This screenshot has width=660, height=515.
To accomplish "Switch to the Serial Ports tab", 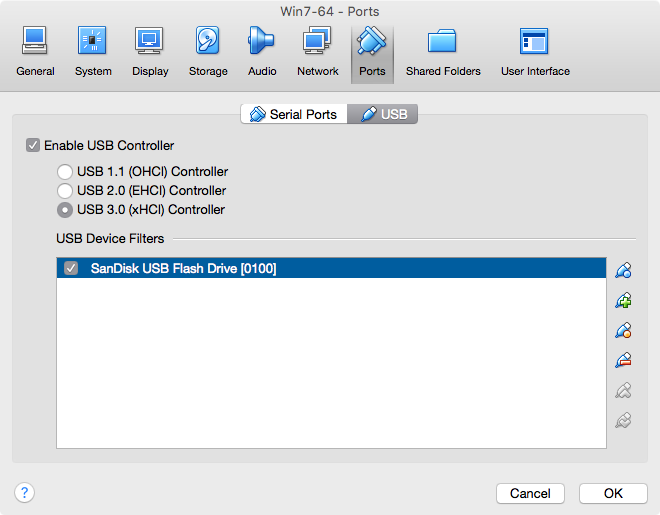I will (x=294, y=114).
